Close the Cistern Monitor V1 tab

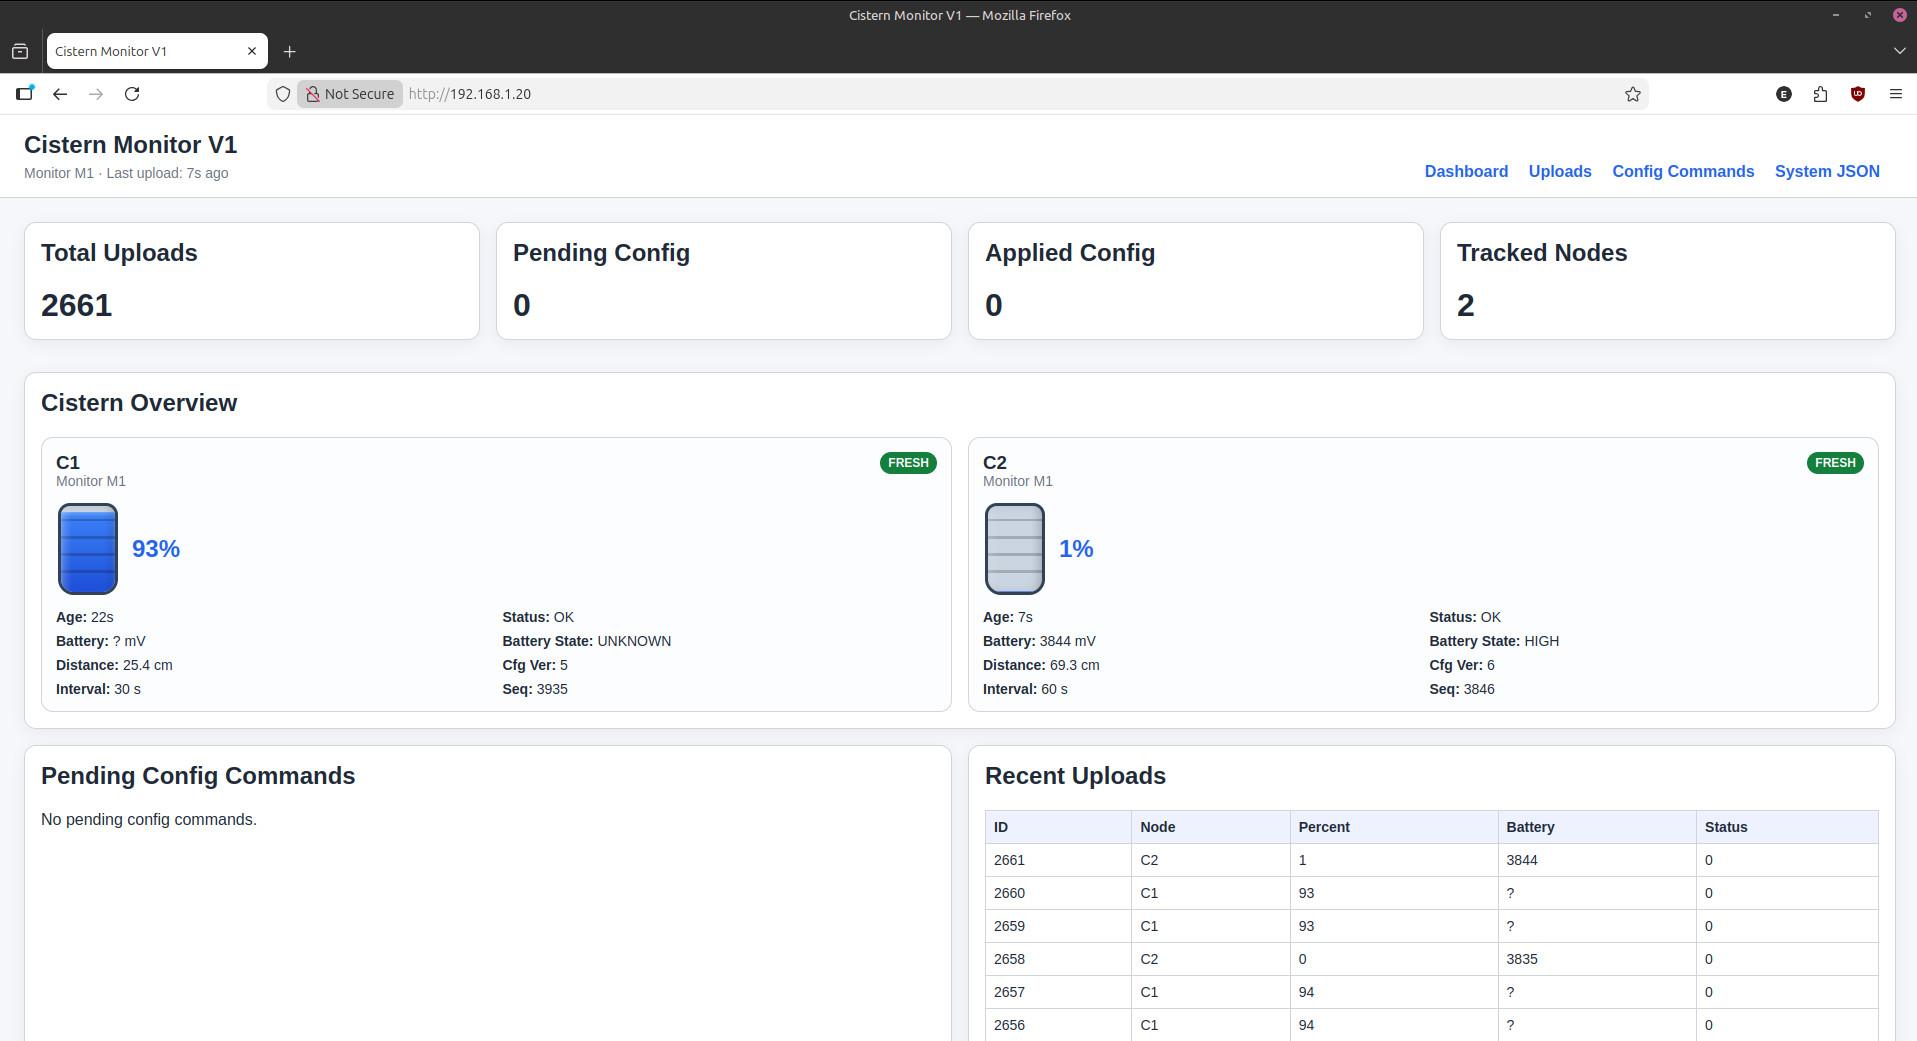coord(252,51)
